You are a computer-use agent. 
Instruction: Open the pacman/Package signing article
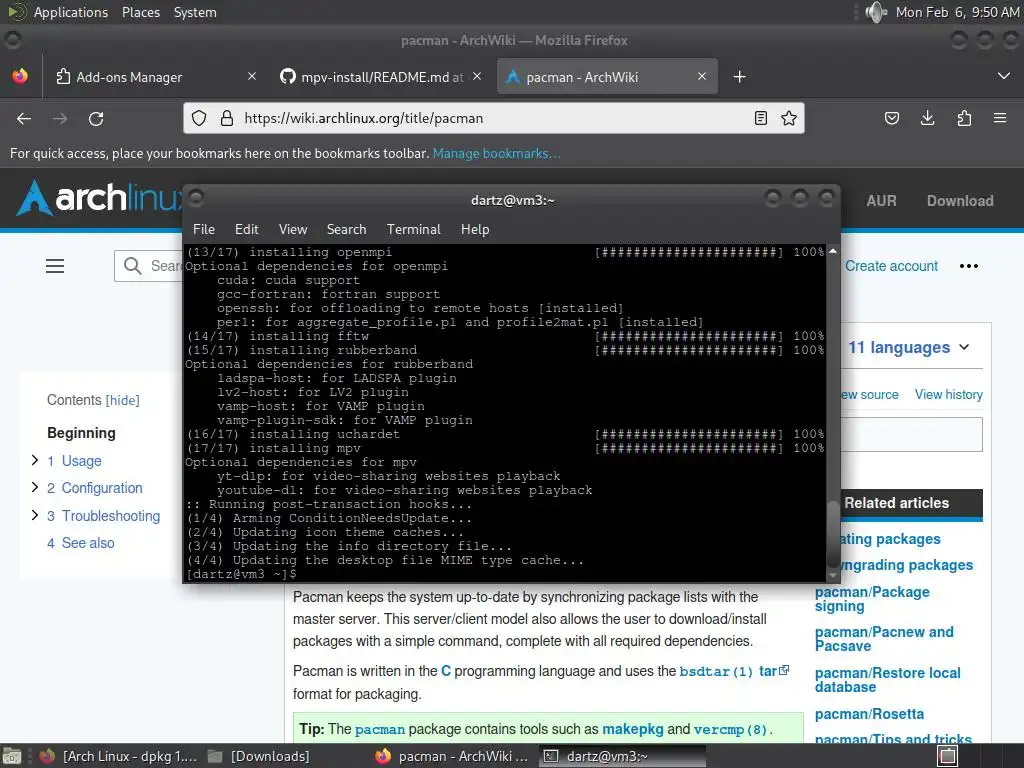click(x=872, y=599)
